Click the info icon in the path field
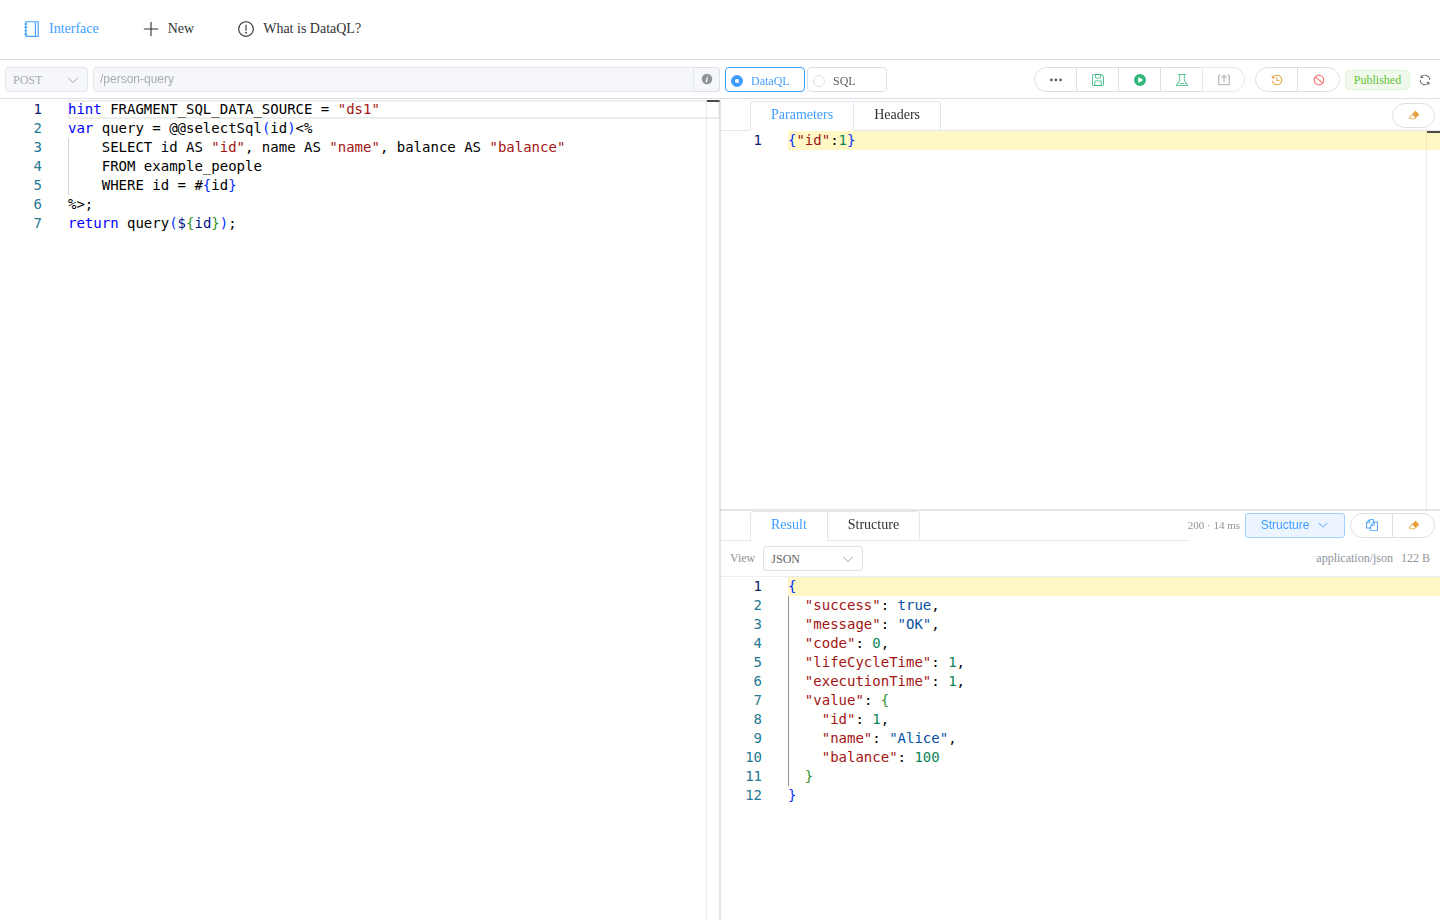The width and height of the screenshot is (1440, 920). 707,79
